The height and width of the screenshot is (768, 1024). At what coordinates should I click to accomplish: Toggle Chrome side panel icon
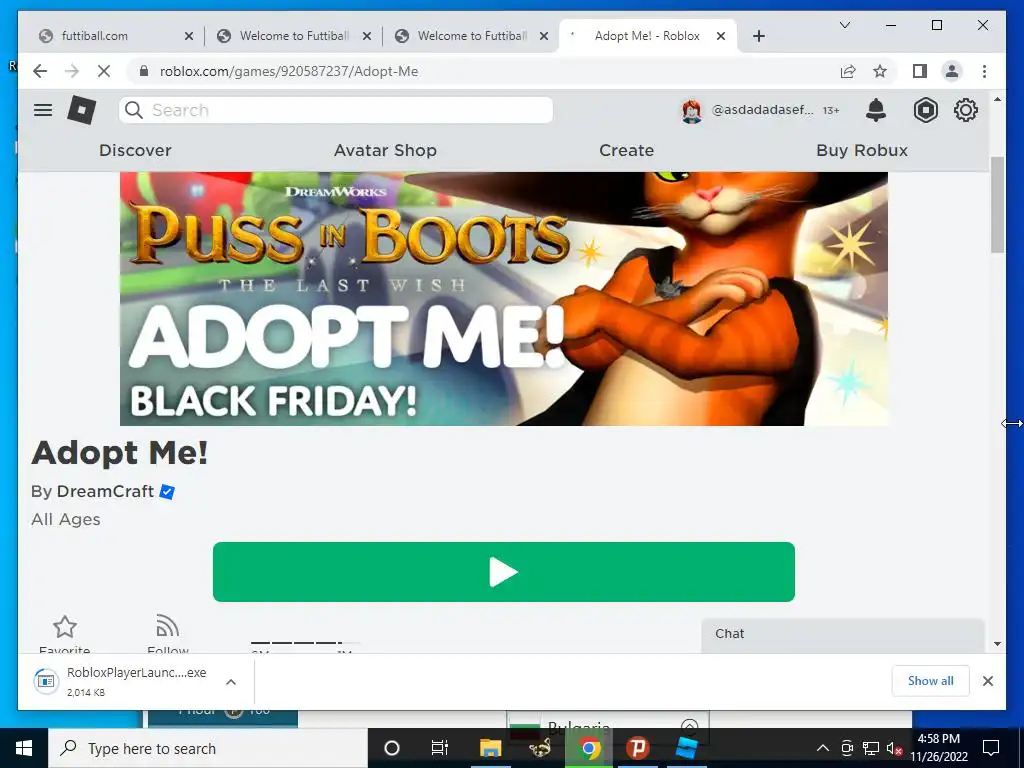(920, 71)
